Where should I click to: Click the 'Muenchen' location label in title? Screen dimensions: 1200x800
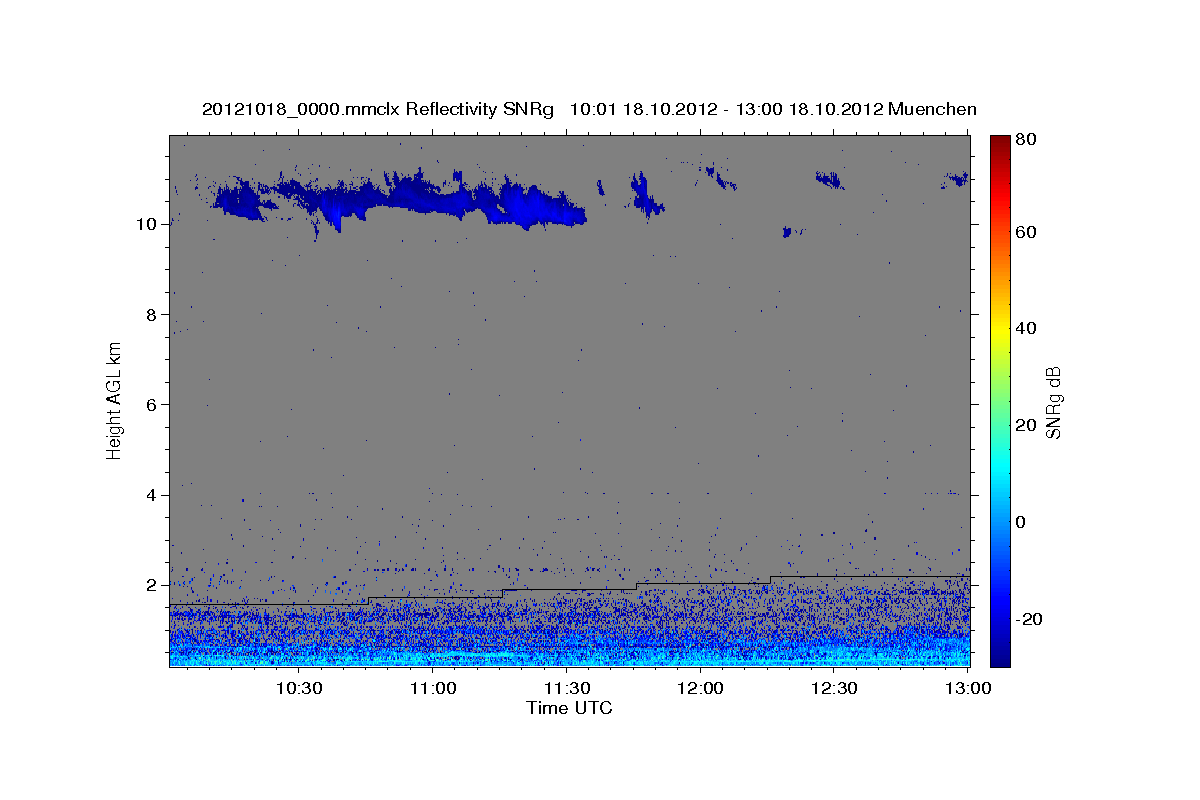pyautogui.click(x=931, y=109)
